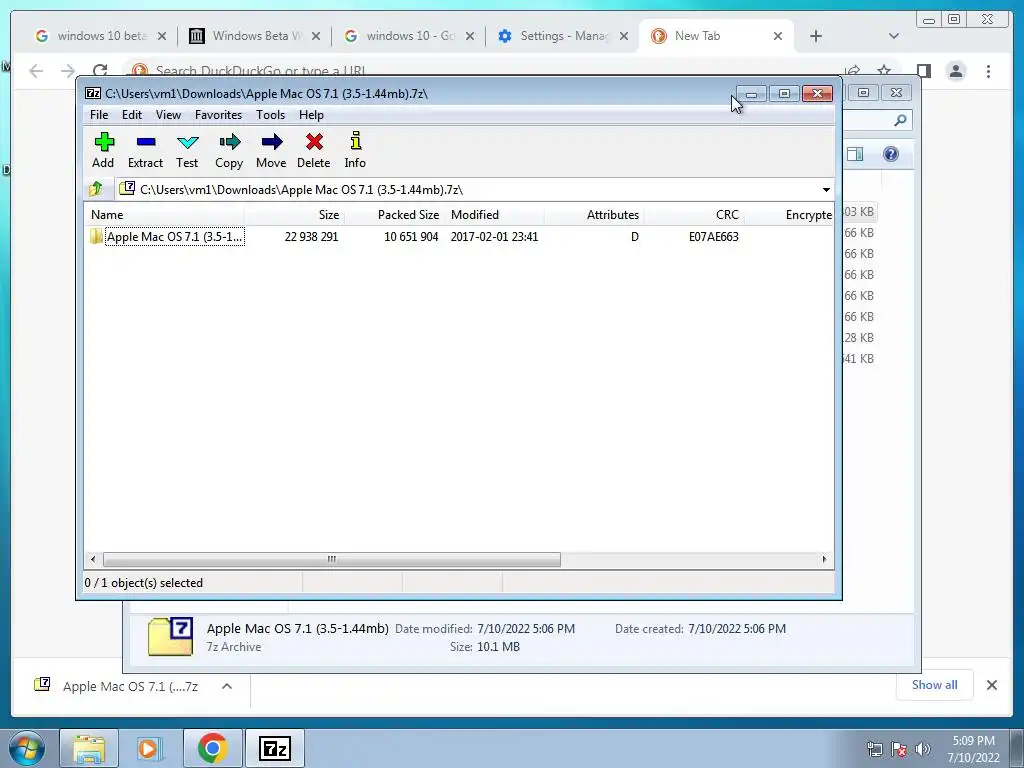The width and height of the screenshot is (1024, 768).
Task: Open the Chrome profile avatar
Action: pyautogui.click(x=956, y=71)
